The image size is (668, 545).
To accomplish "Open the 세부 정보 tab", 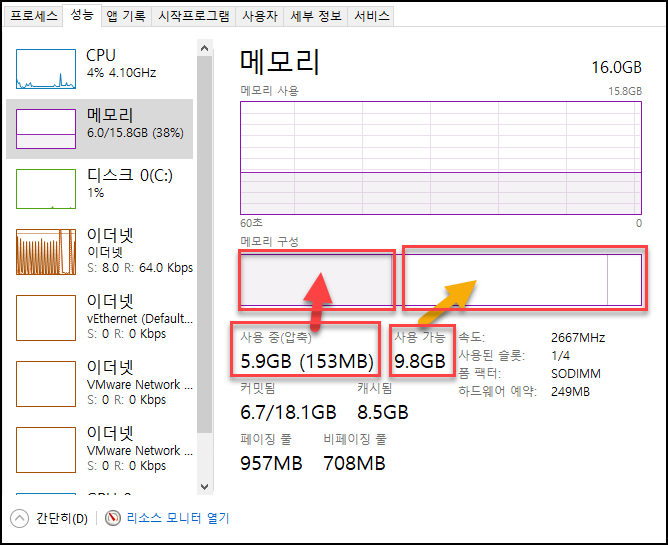I will (316, 16).
